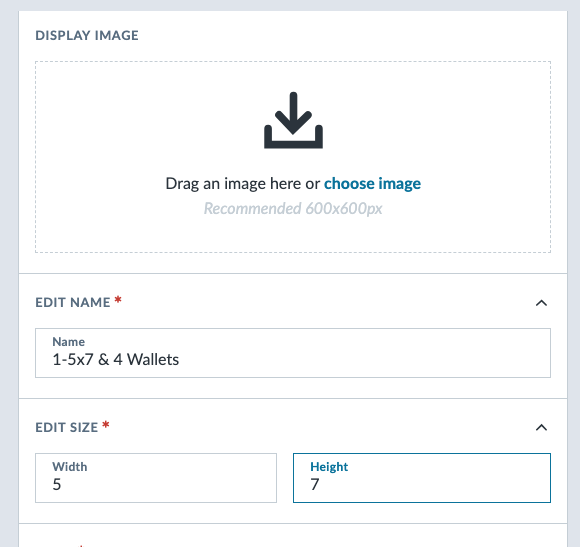
Task: Click the red asterisk beside Edit Size
Action: [106, 425]
